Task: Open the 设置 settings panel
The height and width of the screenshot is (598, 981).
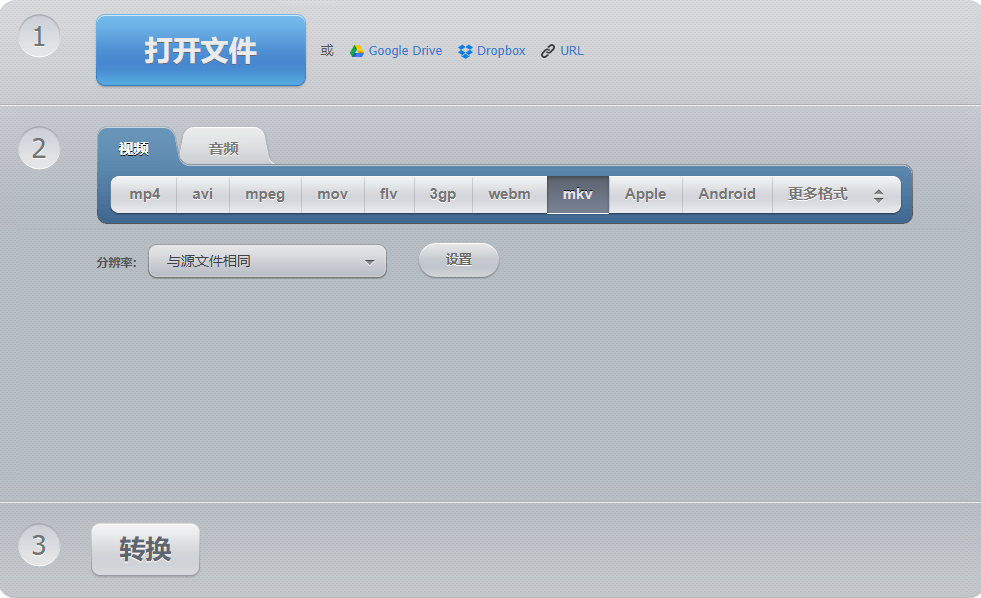Action: 458,259
